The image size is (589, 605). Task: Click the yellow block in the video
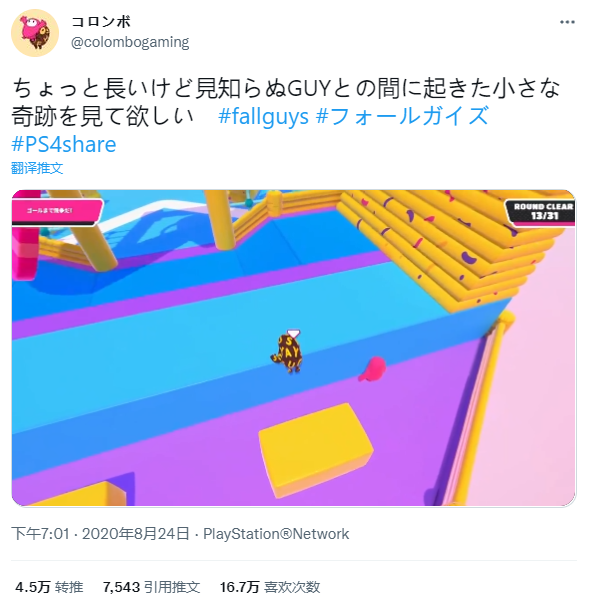coord(316,450)
